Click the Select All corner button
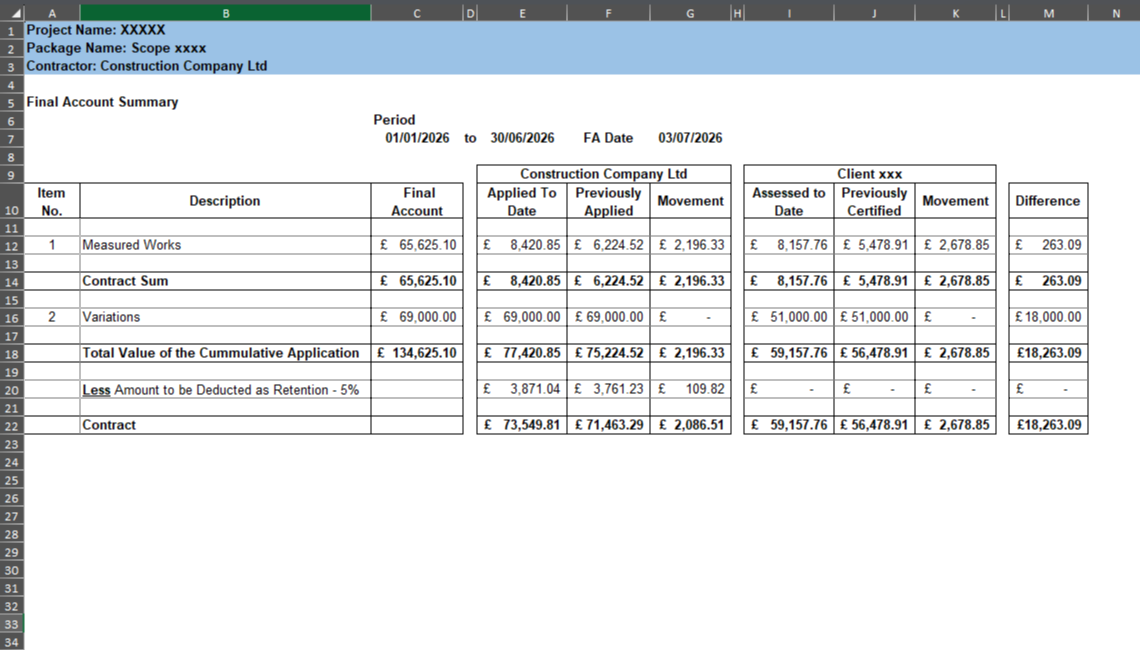 click(11, 12)
